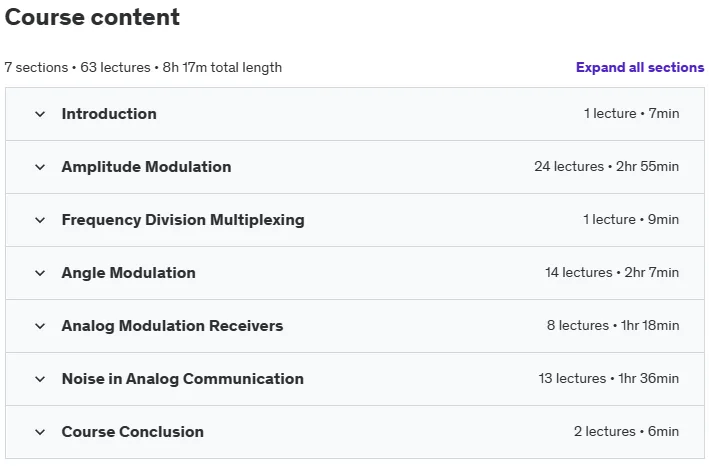Expand the Introduction section title
This screenshot has height=466, width=709.
point(109,114)
